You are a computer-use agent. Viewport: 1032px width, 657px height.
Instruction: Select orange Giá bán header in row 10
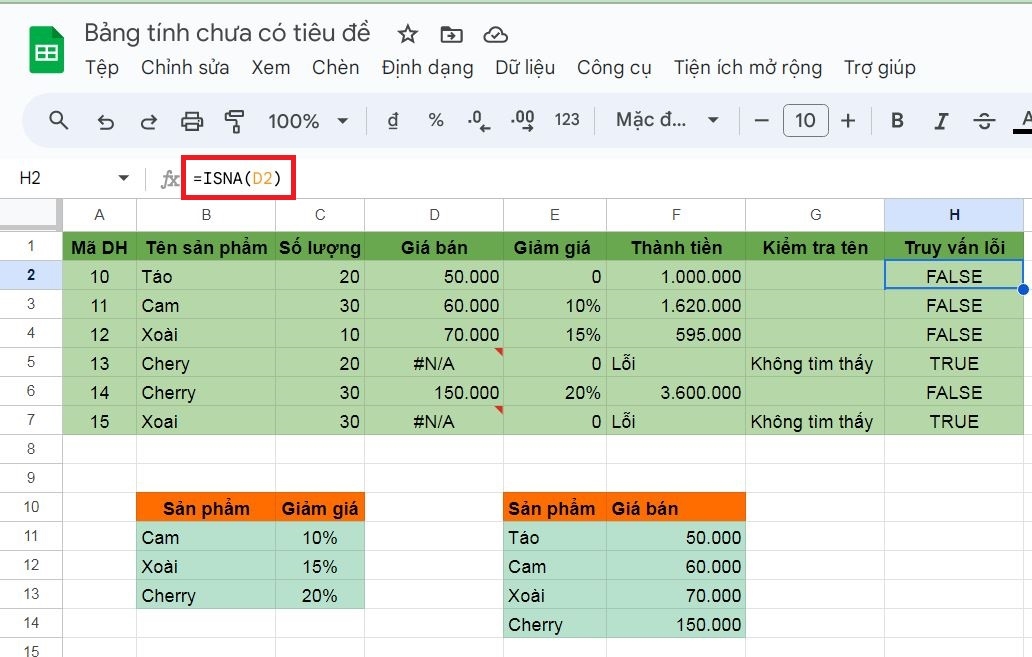pos(676,508)
